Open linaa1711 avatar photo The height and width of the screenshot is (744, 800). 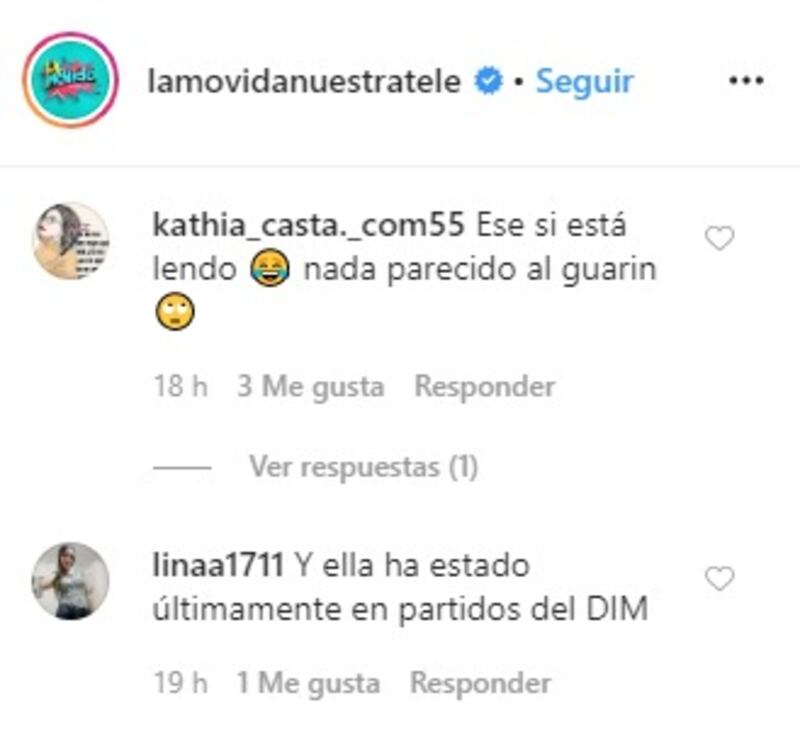coord(70,581)
